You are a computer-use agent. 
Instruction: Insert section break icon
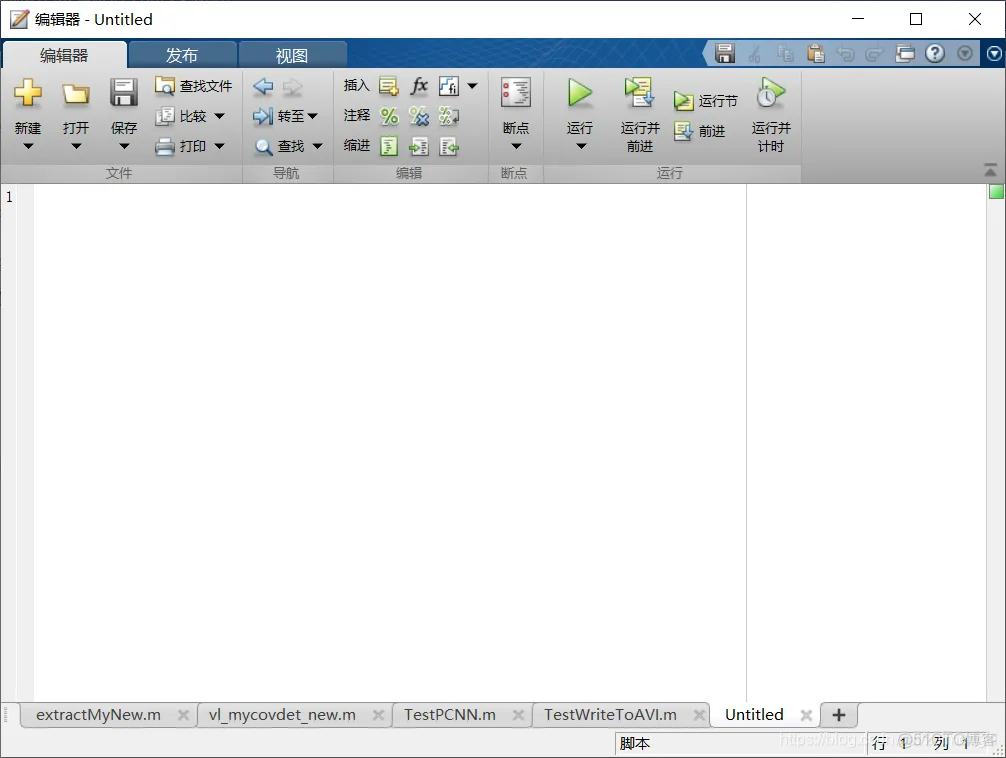tap(389, 86)
